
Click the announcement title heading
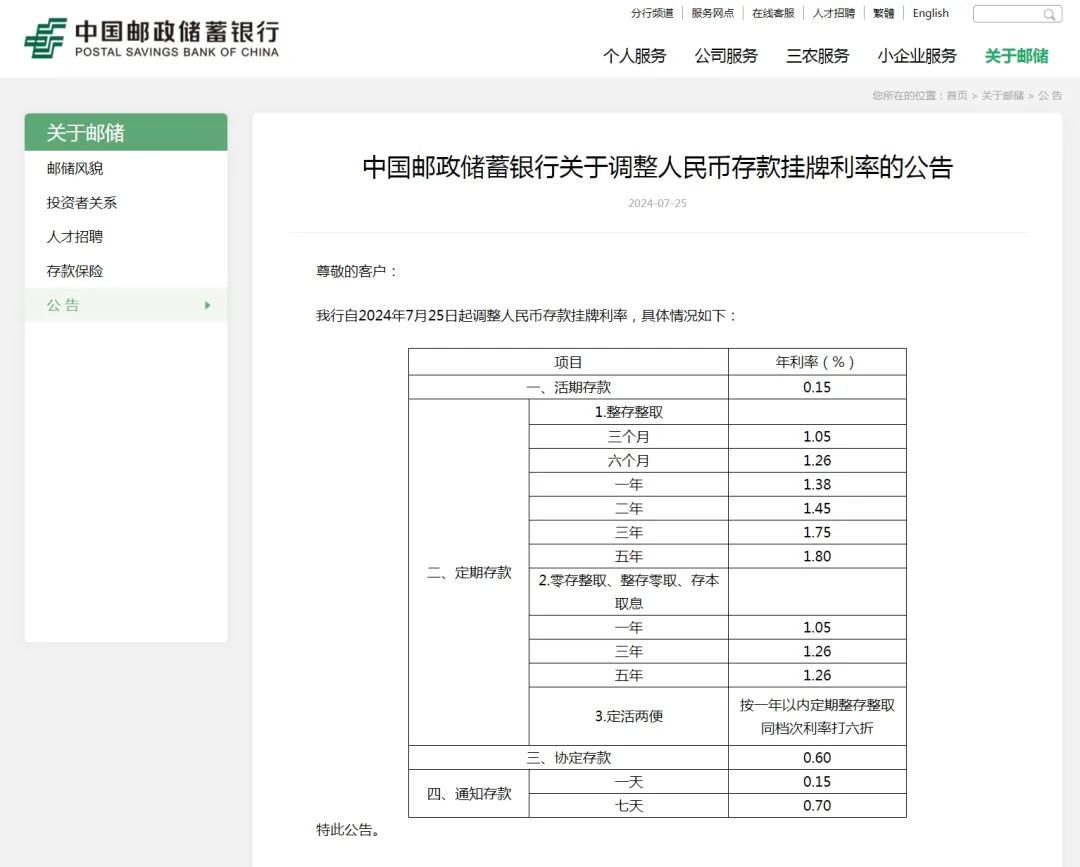tap(658, 167)
